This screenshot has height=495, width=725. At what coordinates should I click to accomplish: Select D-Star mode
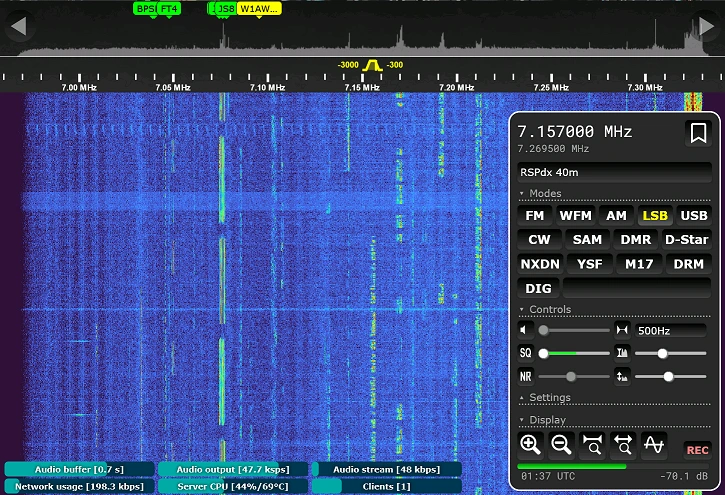click(687, 239)
